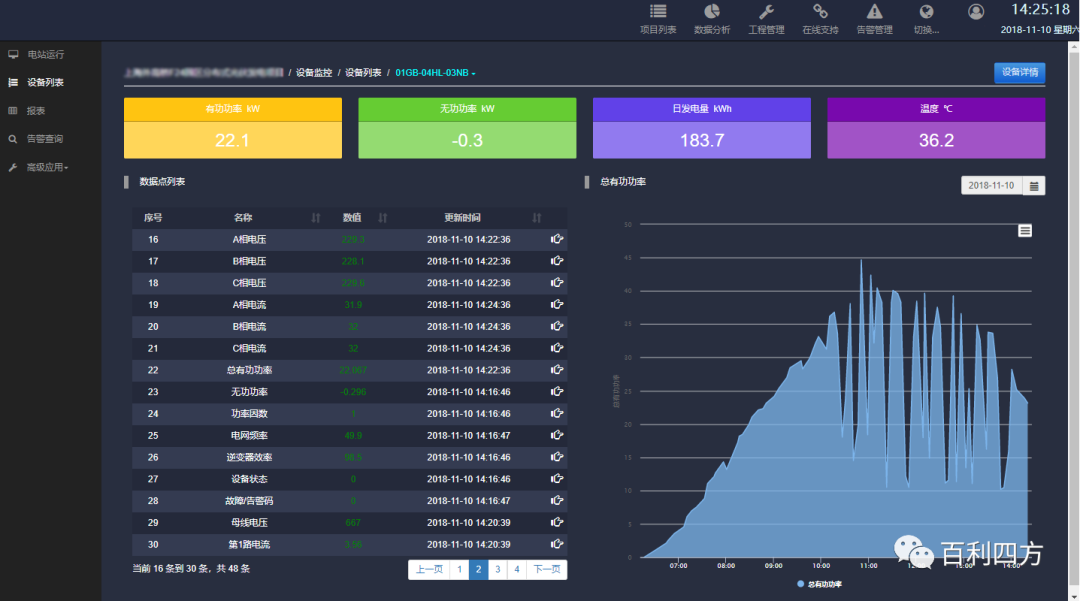Go to the 下一页 next page
The height and width of the screenshot is (601, 1080).
tap(547, 569)
